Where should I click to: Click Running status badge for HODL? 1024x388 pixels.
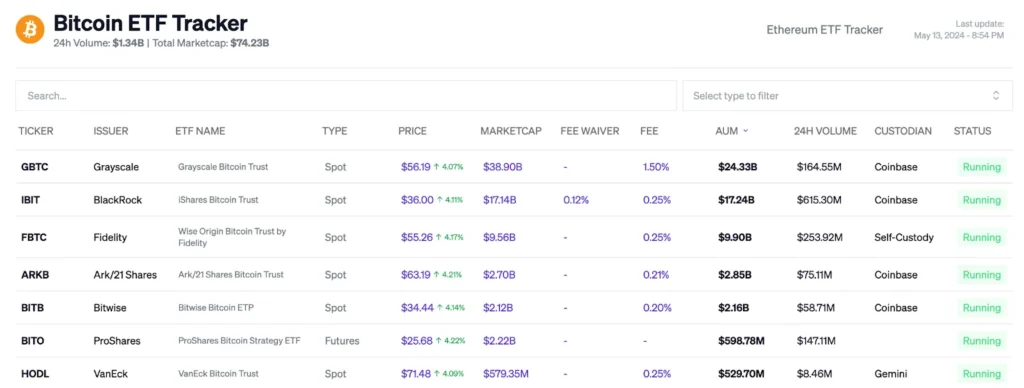point(982,374)
